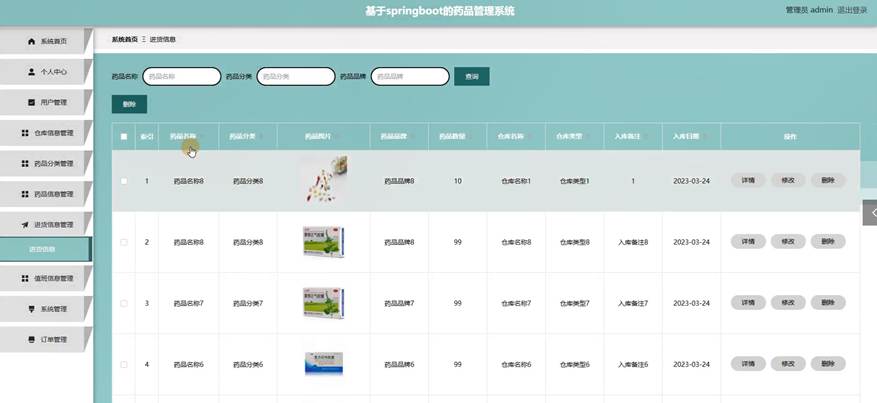This screenshot has height=403, width=877.
Task: Click the 管理员 admin label
Action: click(809, 10)
